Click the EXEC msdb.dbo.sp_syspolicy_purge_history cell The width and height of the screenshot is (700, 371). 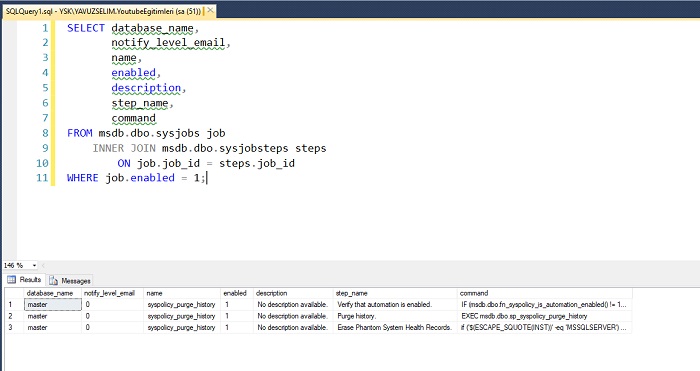tap(545, 316)
